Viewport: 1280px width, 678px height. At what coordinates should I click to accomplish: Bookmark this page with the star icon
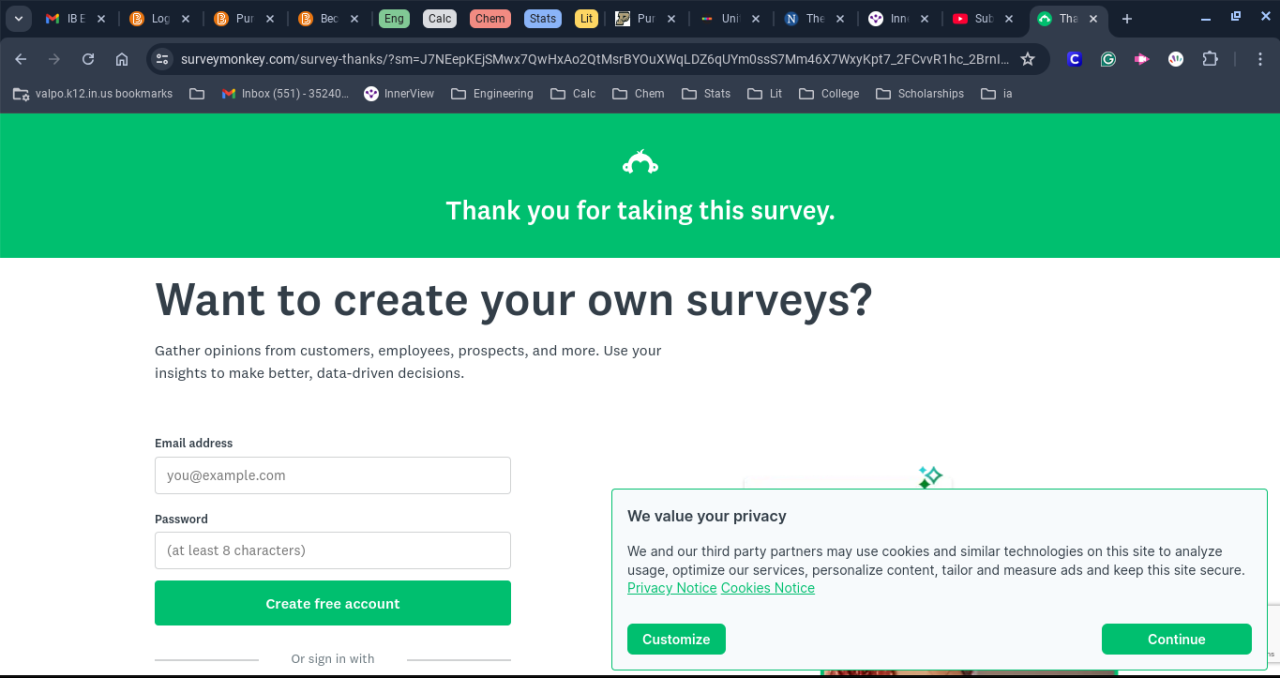click(x=1027, y=59)
